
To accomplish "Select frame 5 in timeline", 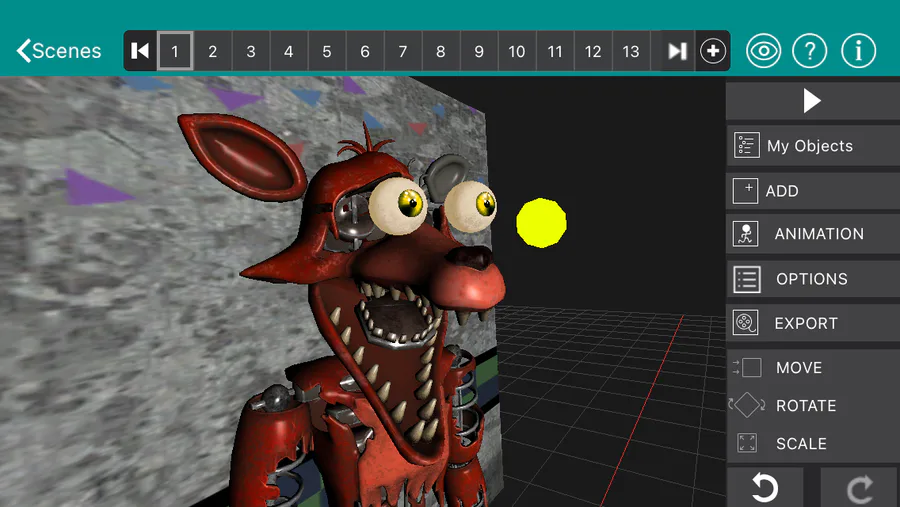I will pos(327,51).
